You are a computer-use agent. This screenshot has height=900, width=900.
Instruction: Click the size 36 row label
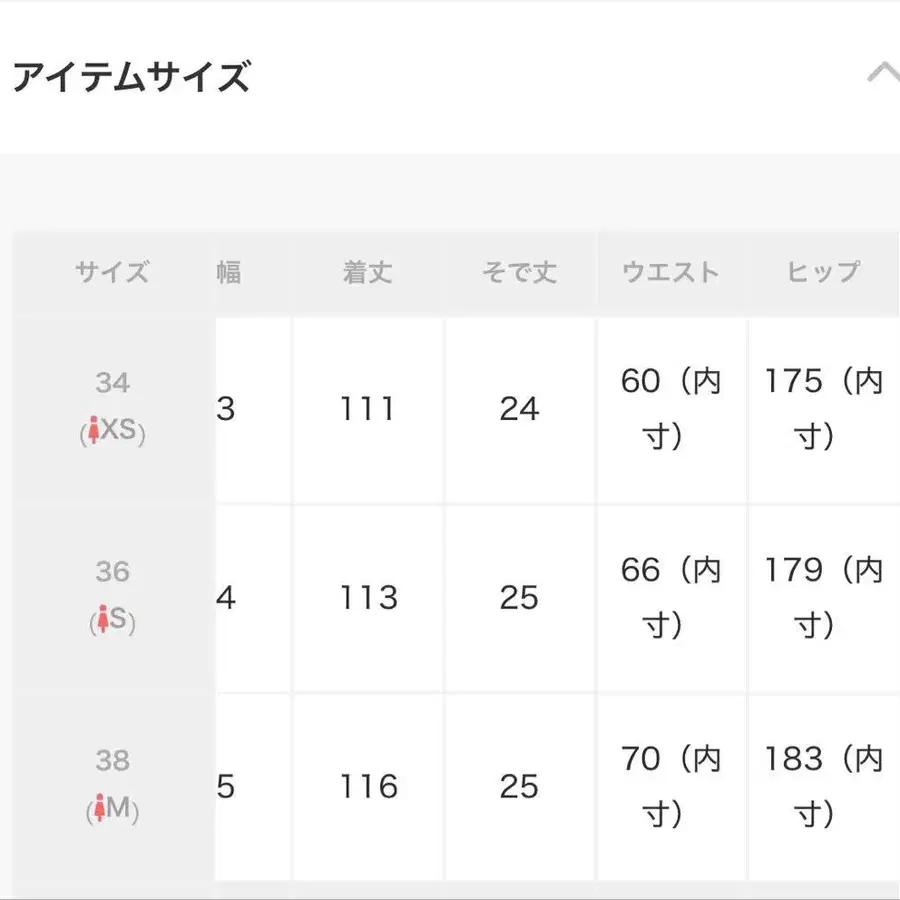[x=113, y=572]
